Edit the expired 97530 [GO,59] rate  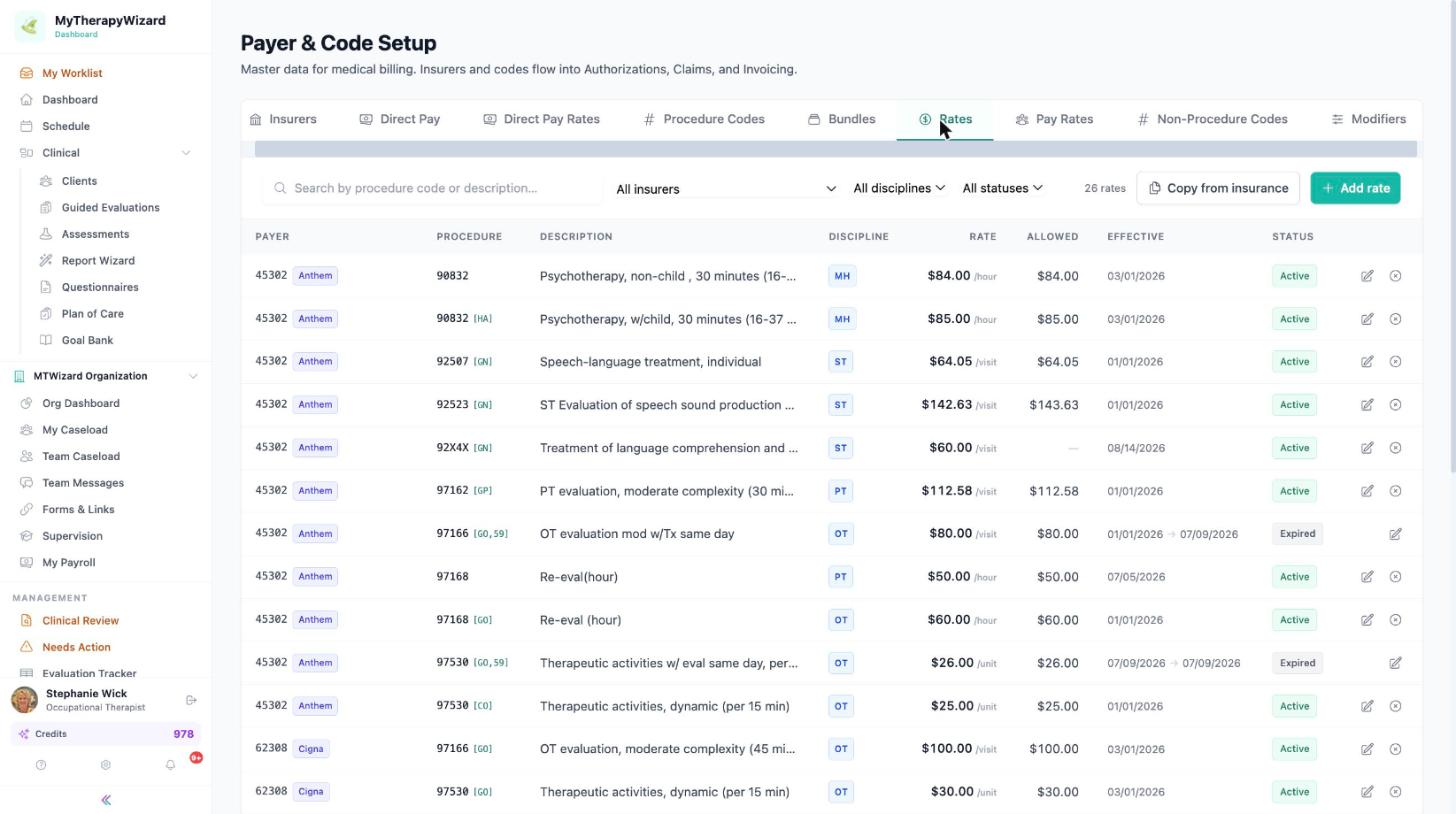pos(1395,663)
